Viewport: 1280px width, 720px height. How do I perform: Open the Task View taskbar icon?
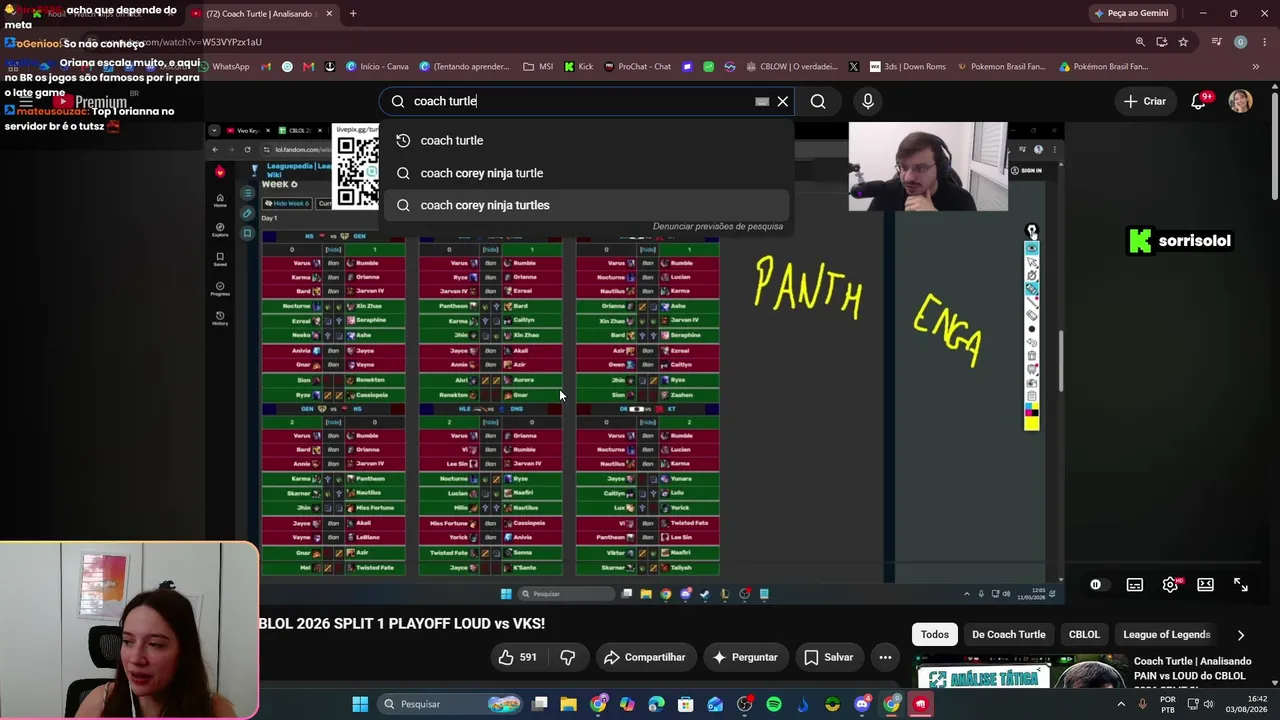pos(539,704)
